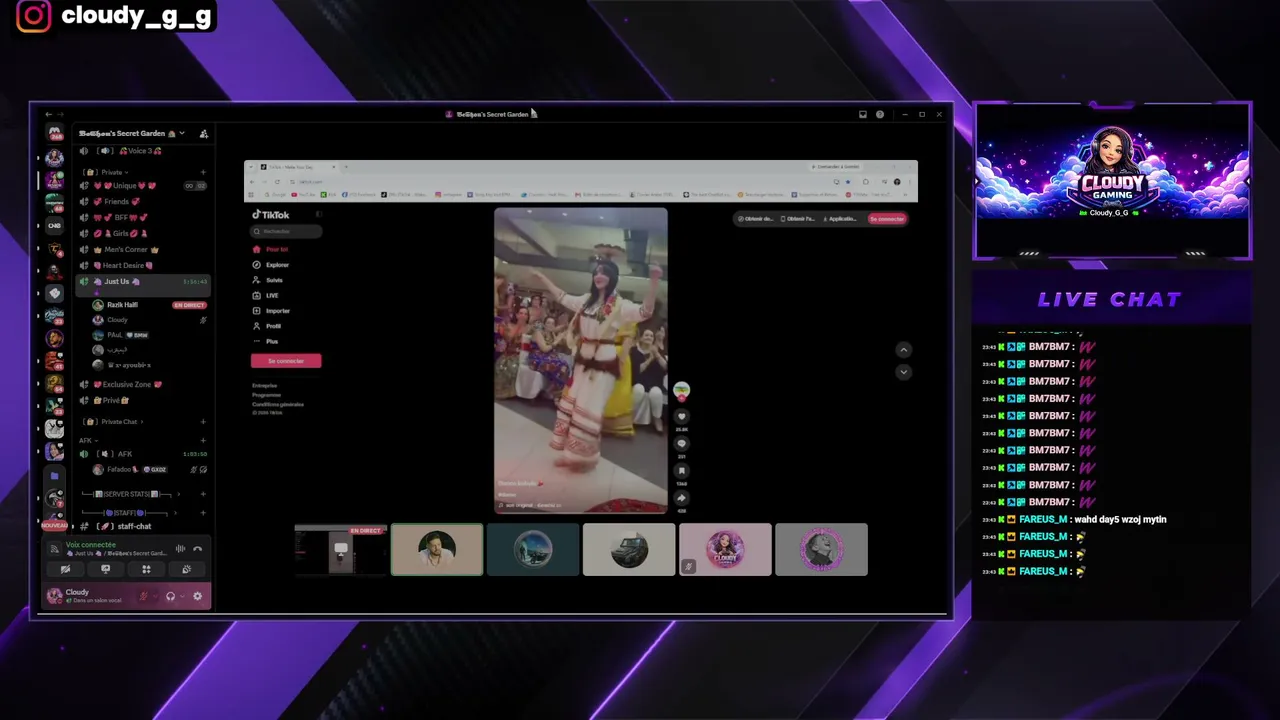Viewport: 1280px width, 720px height.
Task: Share the TikTok video with the arrow icon
Action: pyautogui.click(x=681, y=497)
